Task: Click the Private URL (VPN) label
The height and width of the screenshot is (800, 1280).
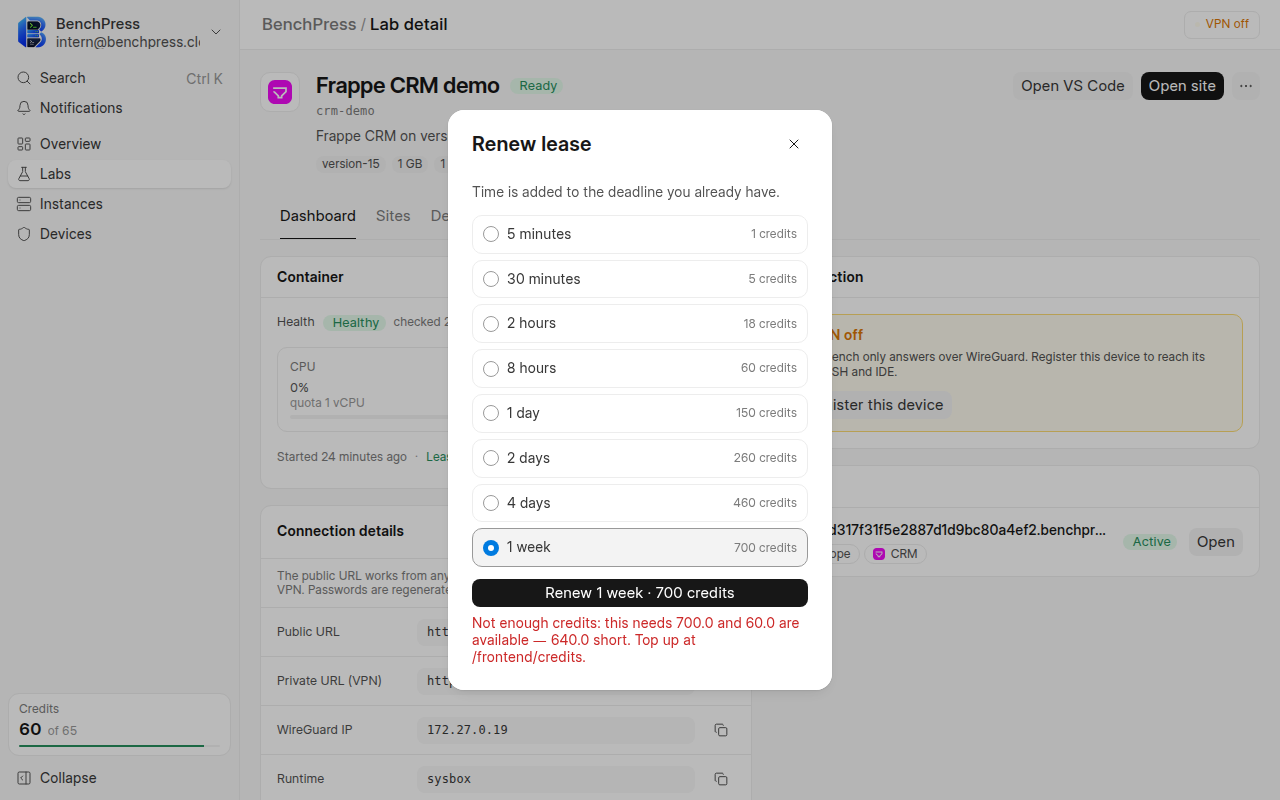Action: (329, 681)
